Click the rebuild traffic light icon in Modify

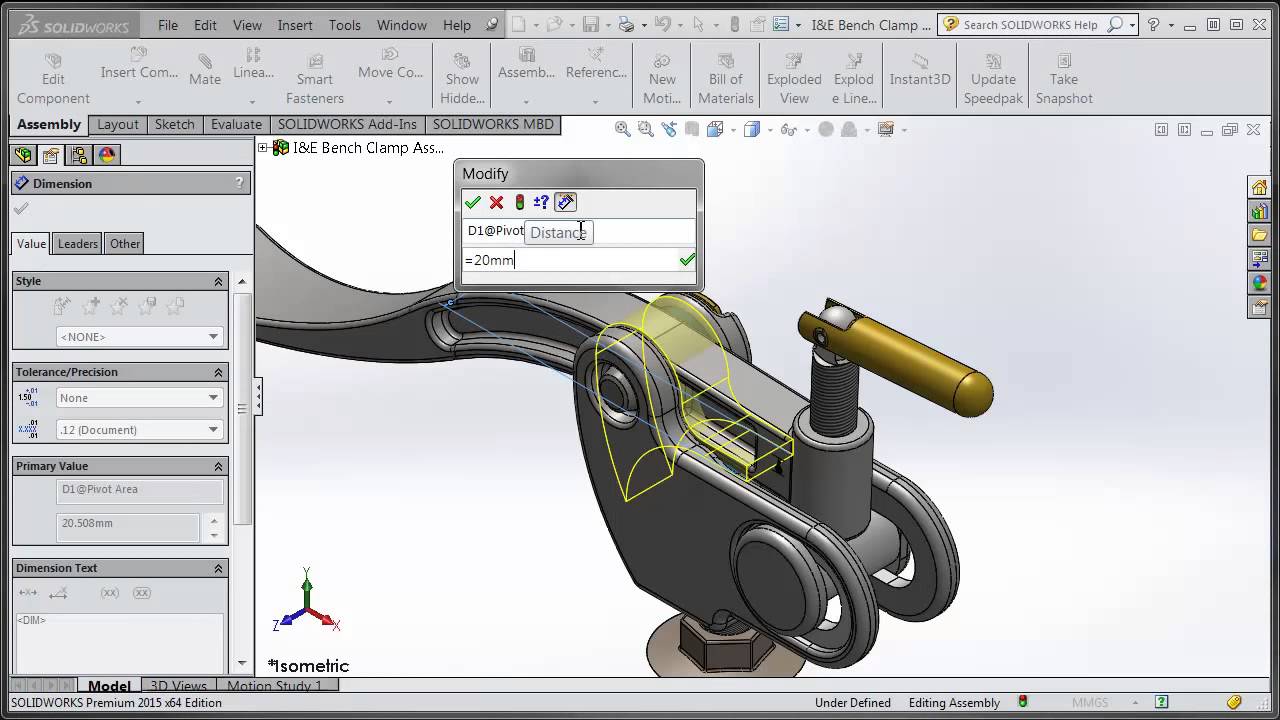519,202
